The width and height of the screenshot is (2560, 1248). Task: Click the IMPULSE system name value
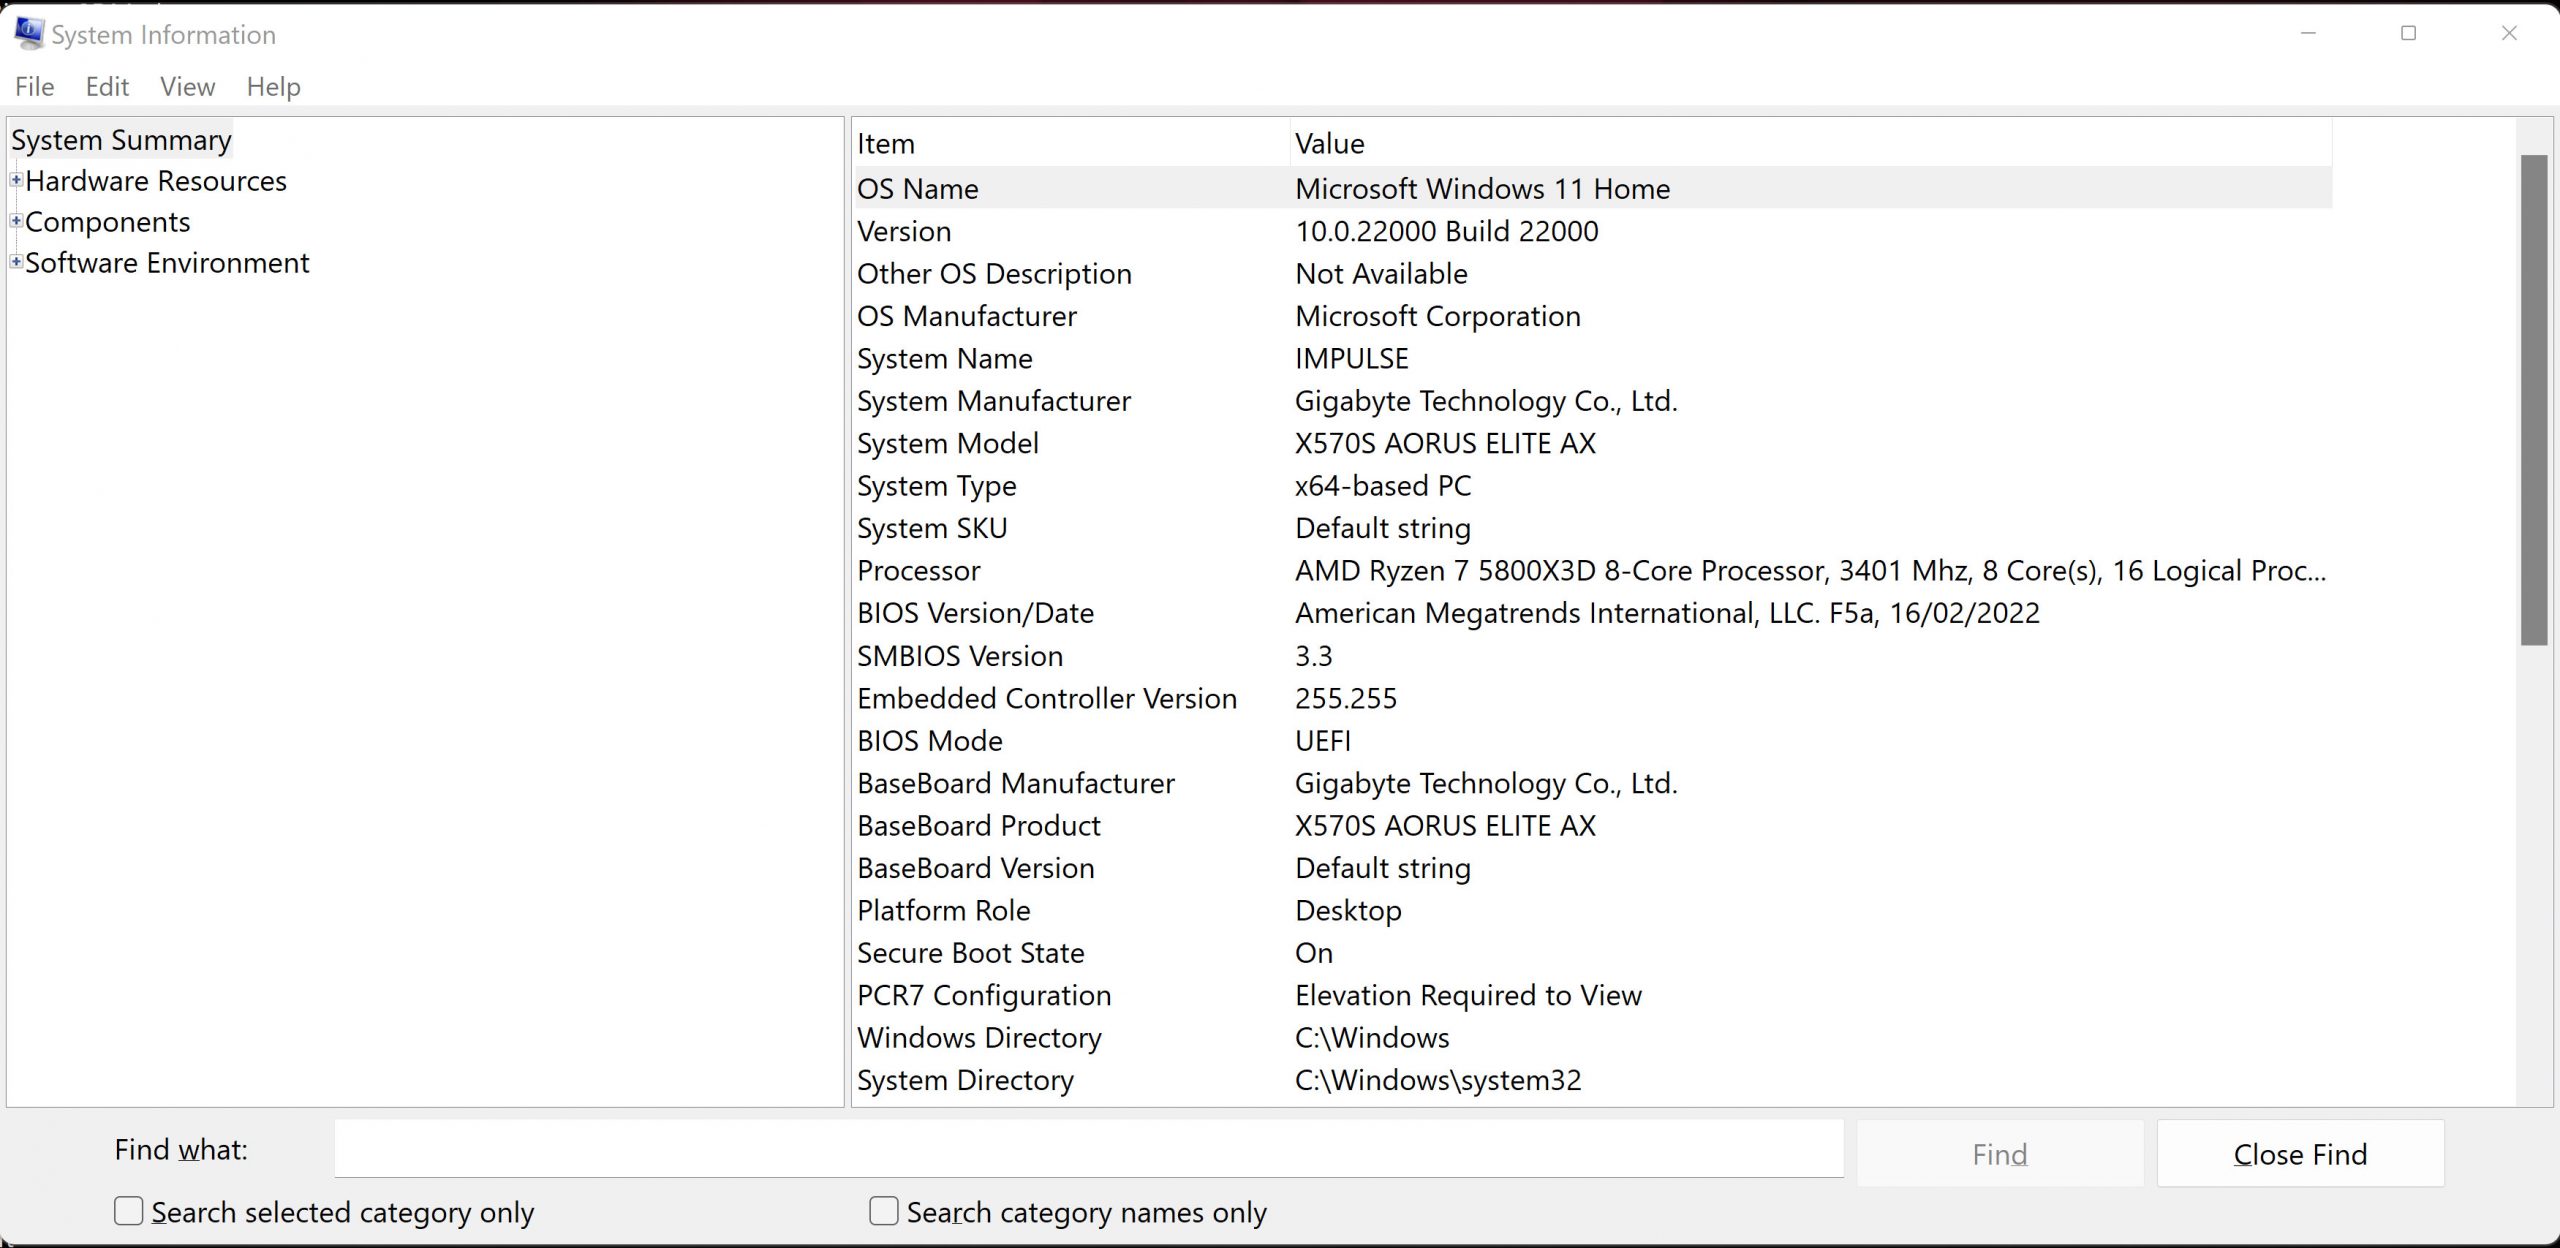click(x=1351, y=358)
